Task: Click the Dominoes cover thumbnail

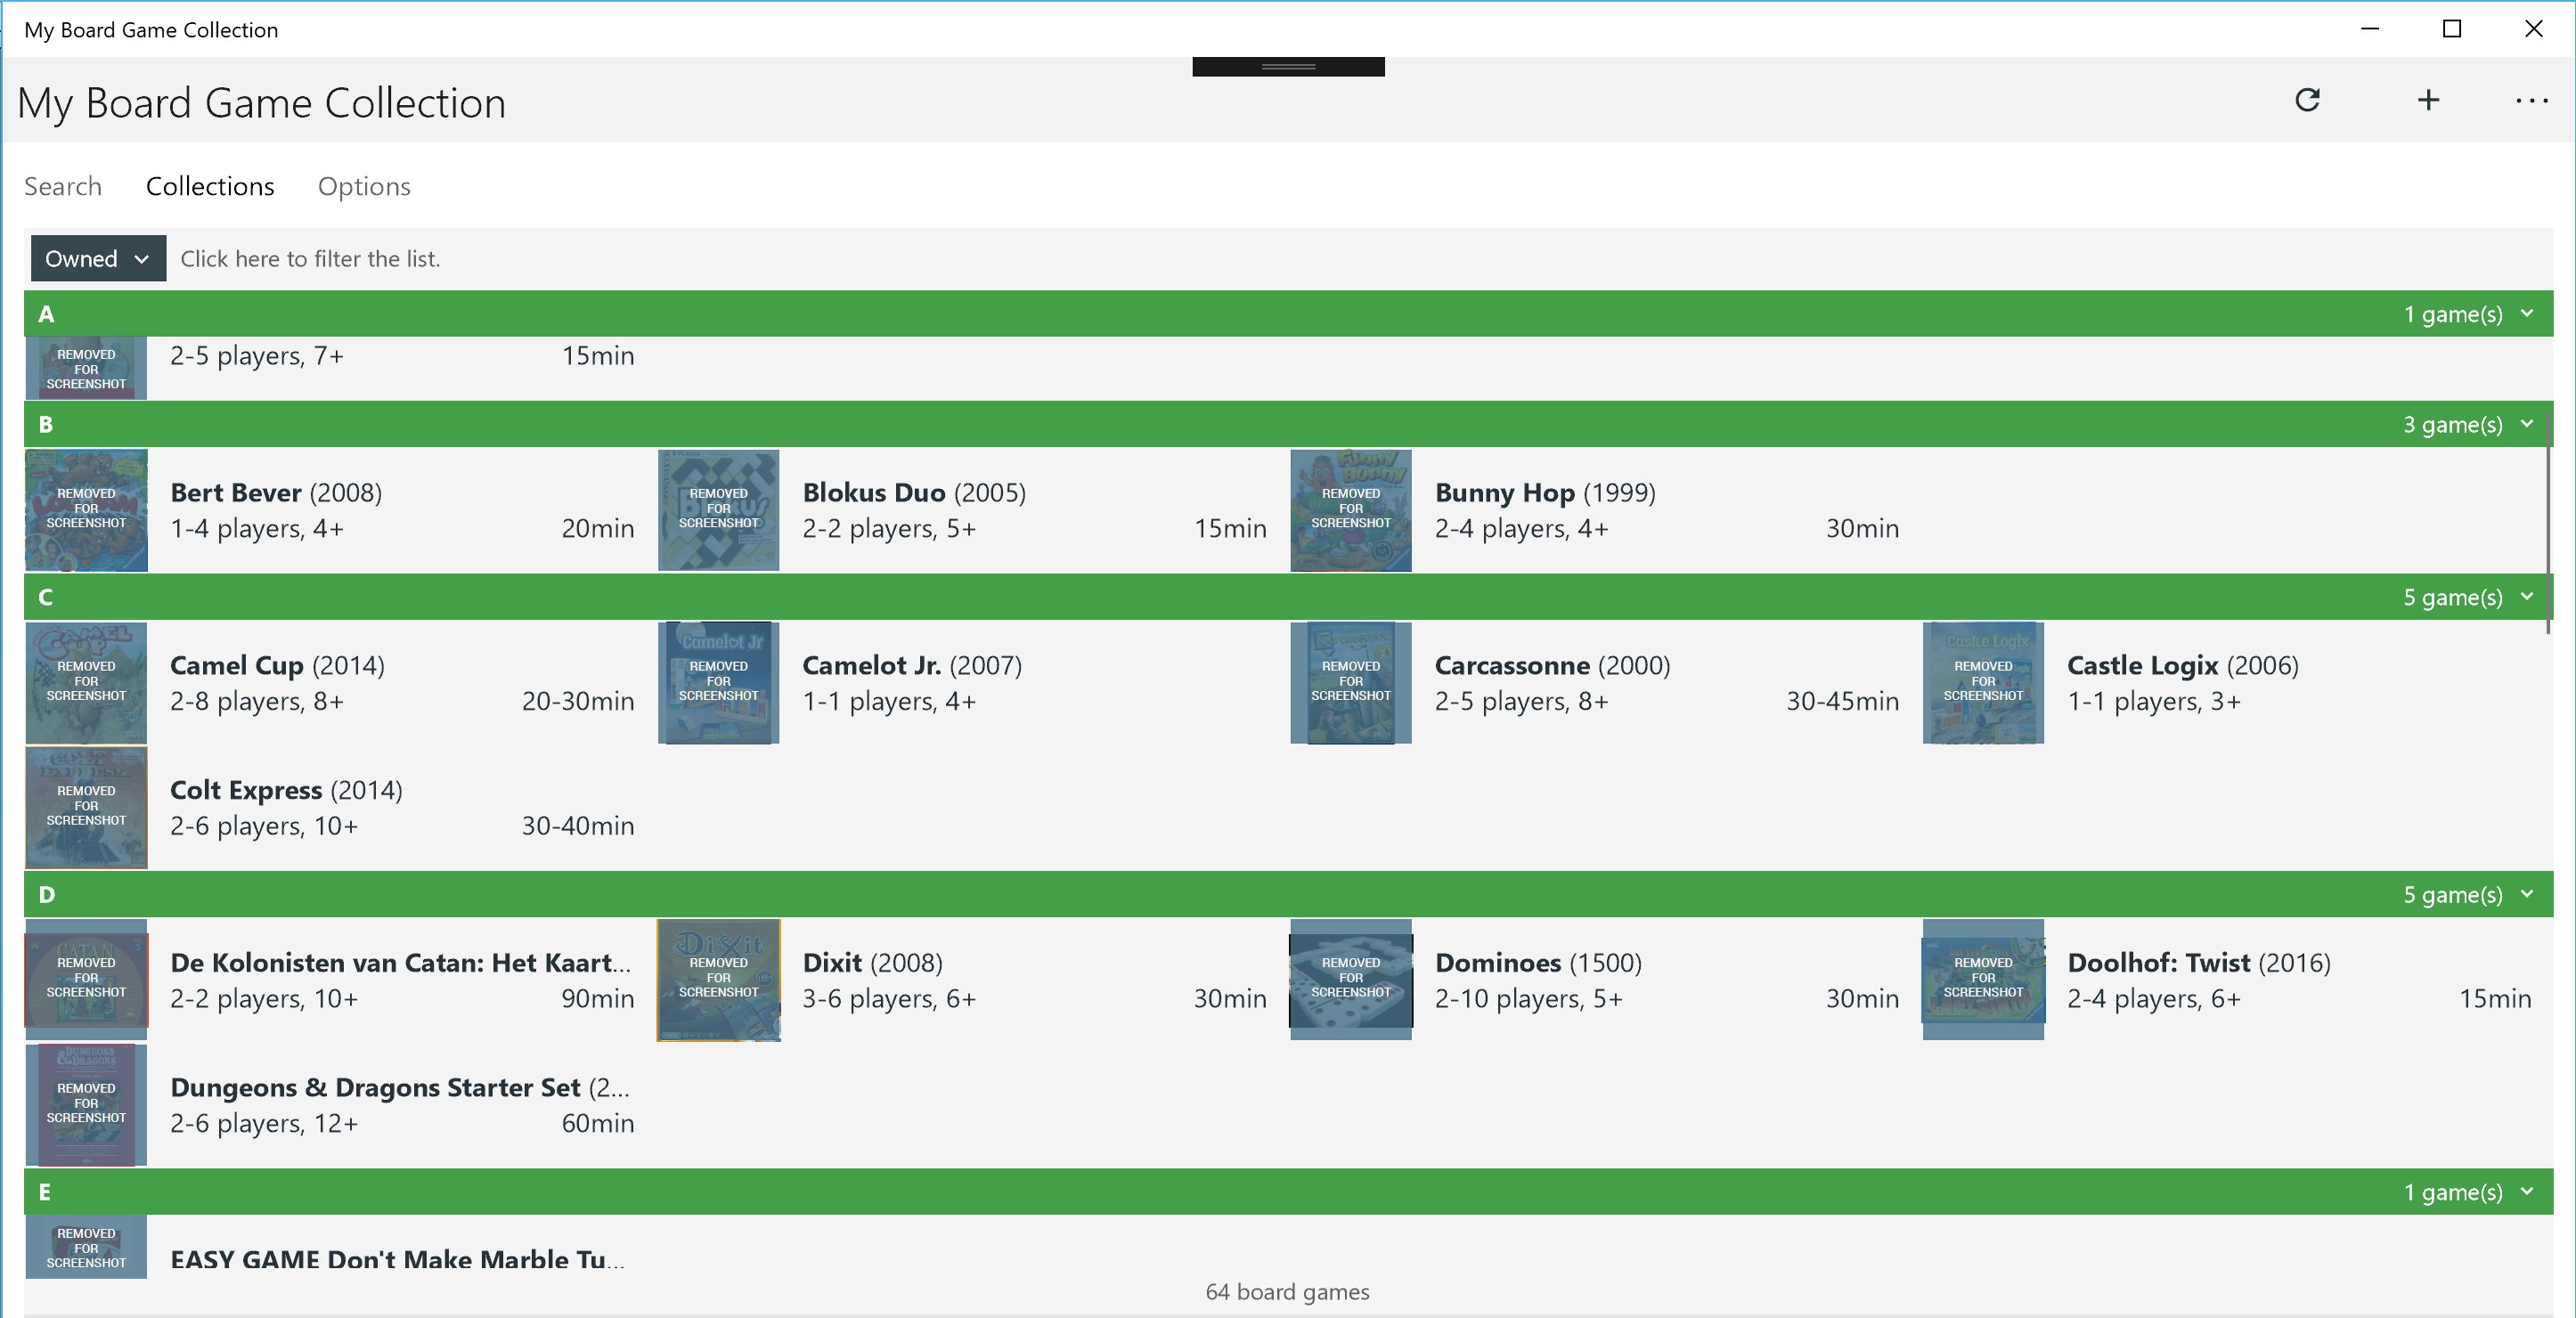Action: (x=1350, y=980)
